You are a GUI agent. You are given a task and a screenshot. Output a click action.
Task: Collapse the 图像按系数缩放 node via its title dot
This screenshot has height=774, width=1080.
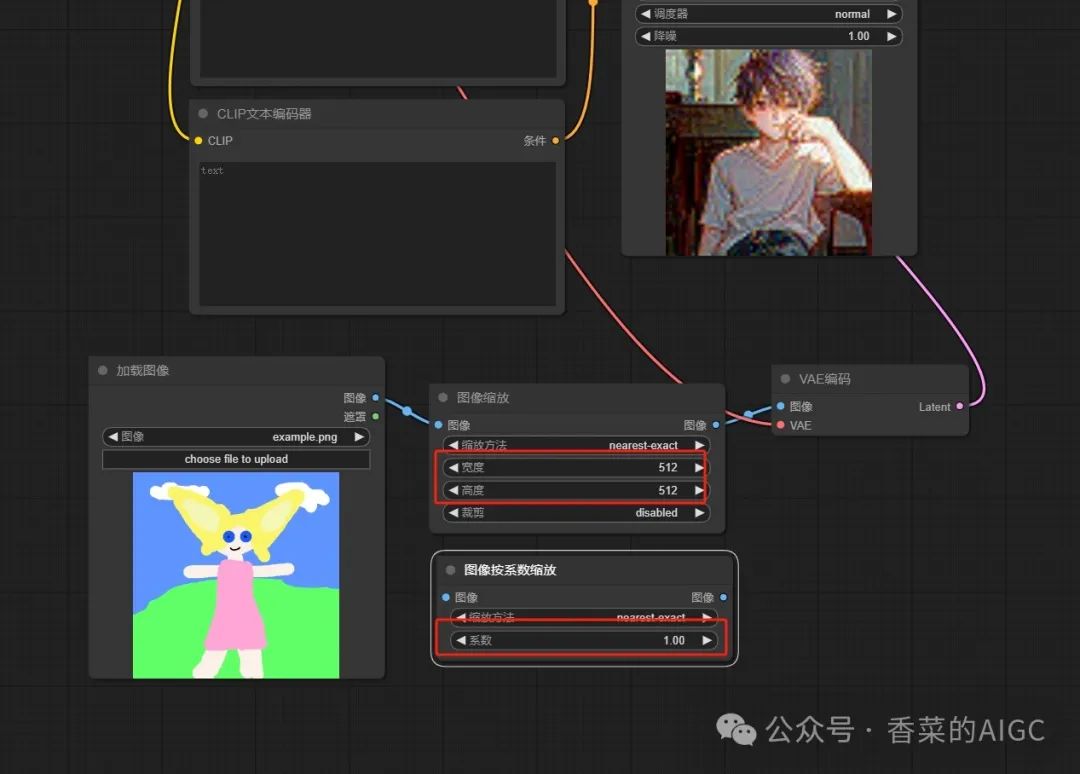pyautogui.click(x=450, y=570)
